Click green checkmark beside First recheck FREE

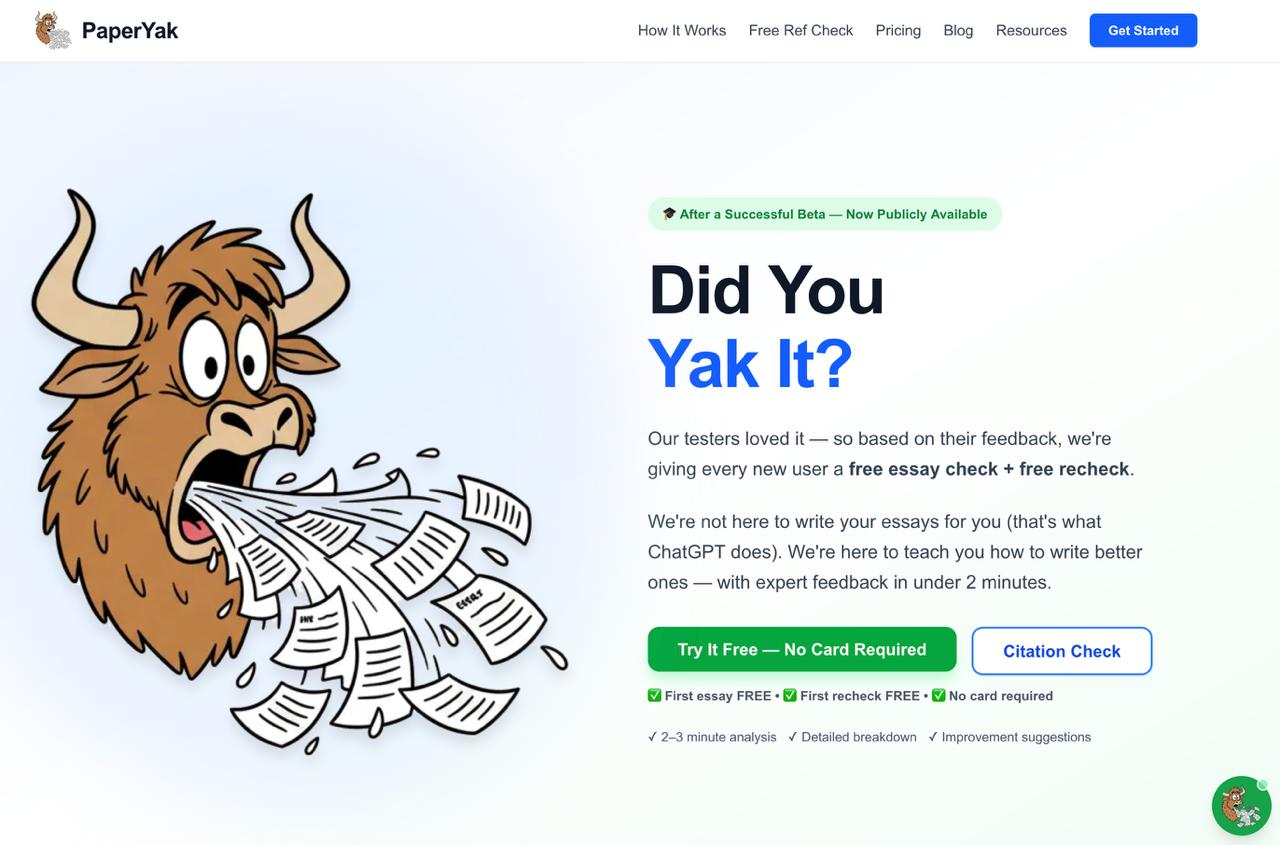tap(790, 696)
